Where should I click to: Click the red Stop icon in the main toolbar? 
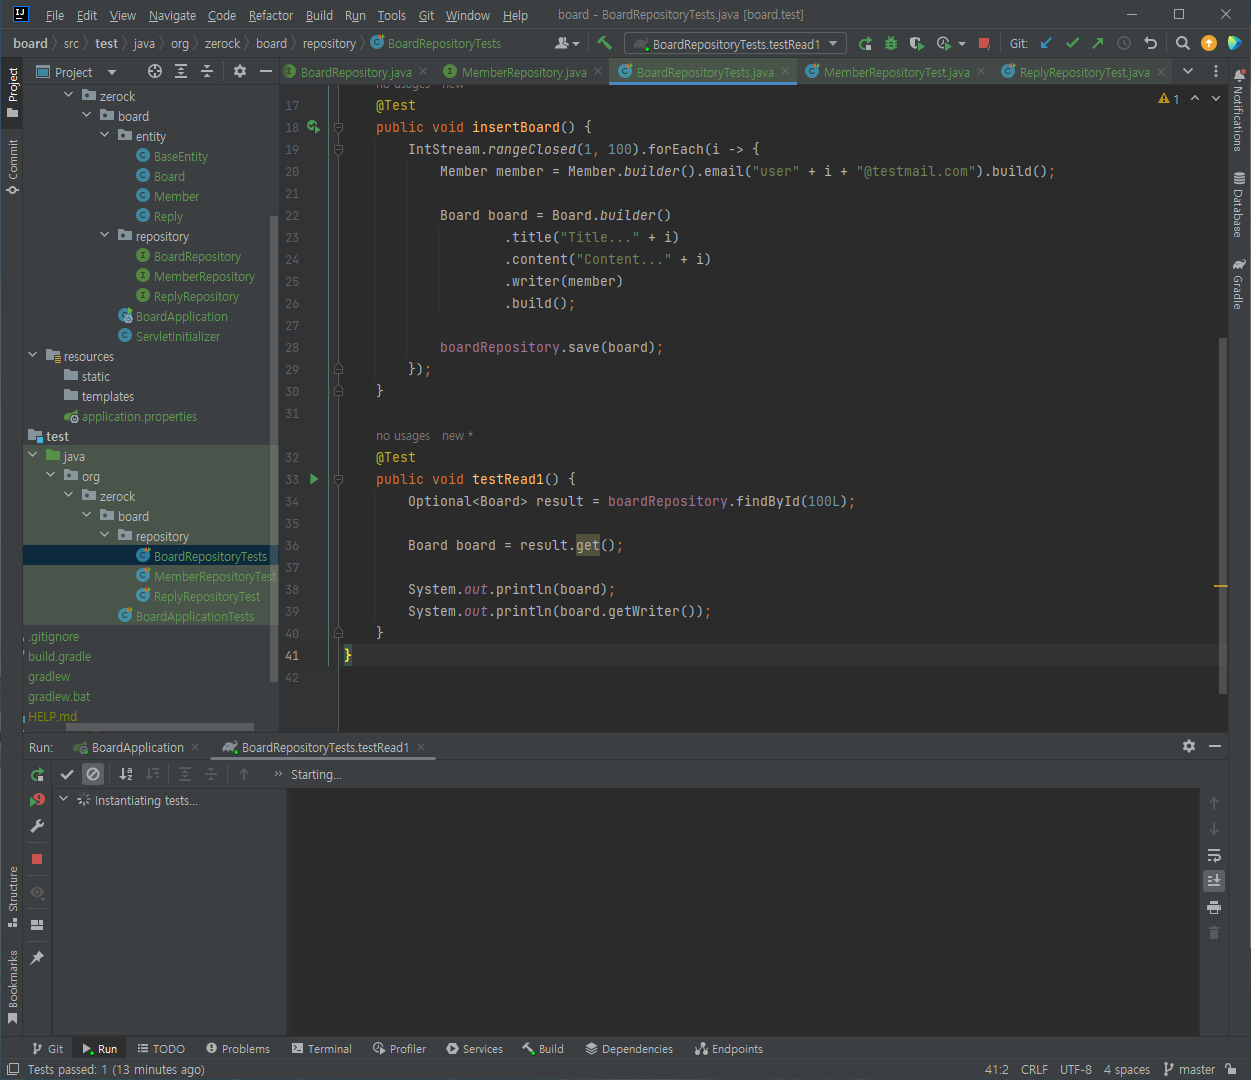(984, 43)
